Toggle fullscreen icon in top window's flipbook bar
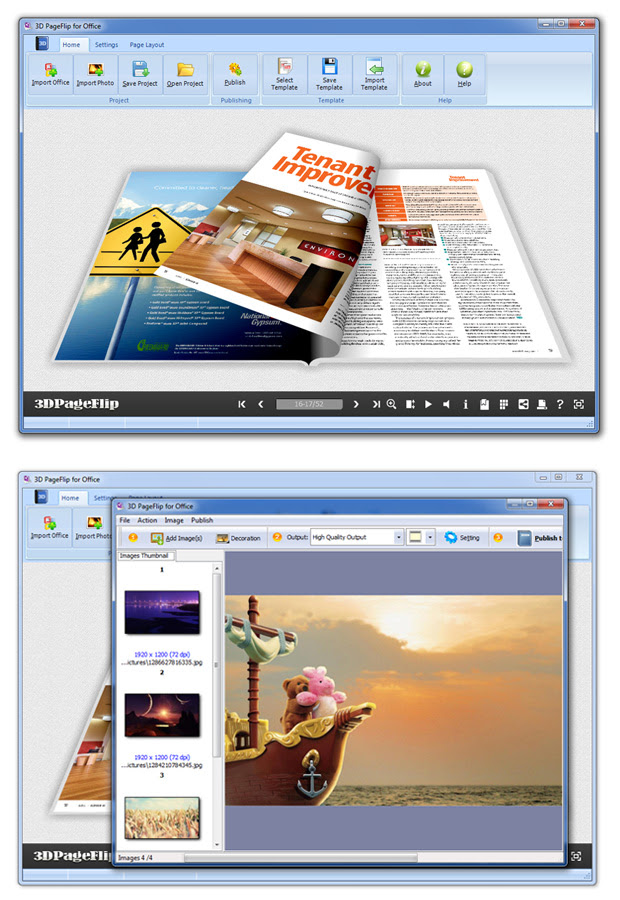Screen dimensions: 620x900 click(579, 405)
